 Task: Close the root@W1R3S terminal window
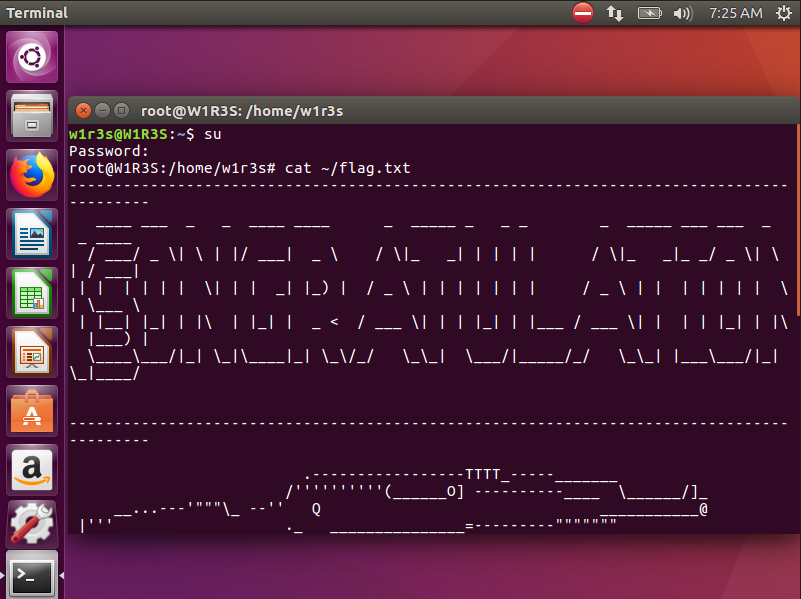84,110
